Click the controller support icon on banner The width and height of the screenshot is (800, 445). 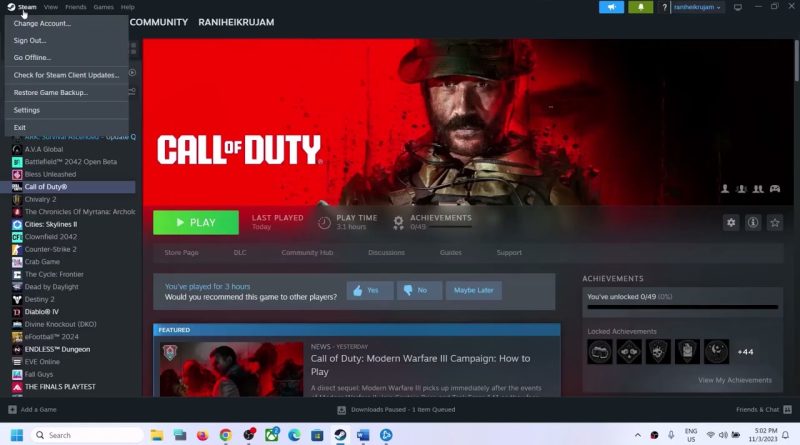775,189
